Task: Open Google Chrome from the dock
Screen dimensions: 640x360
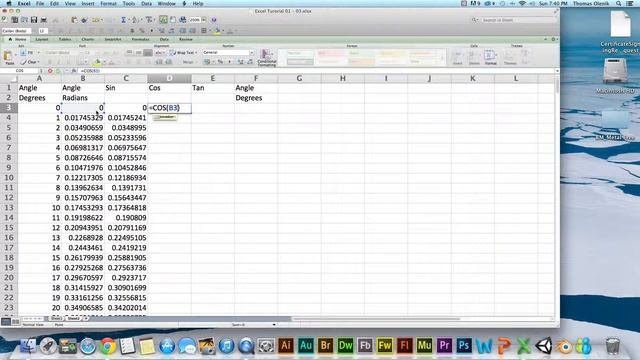Action: click(x=108, y=346)
